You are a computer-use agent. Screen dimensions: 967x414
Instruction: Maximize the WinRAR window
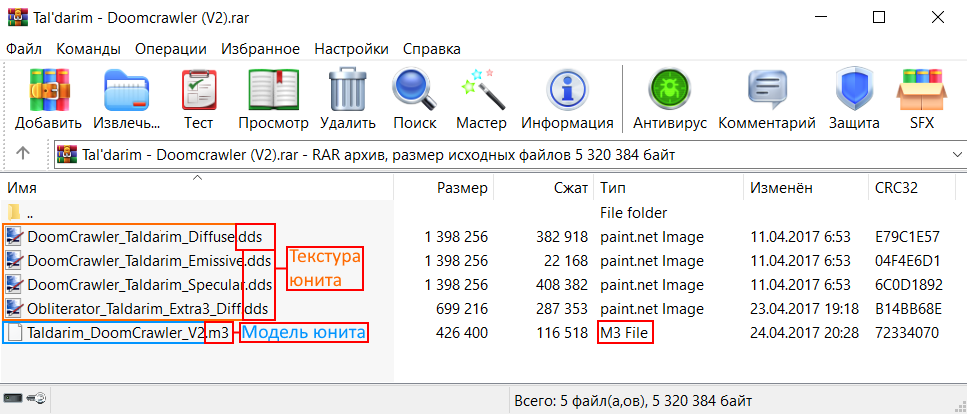[879, 18]
